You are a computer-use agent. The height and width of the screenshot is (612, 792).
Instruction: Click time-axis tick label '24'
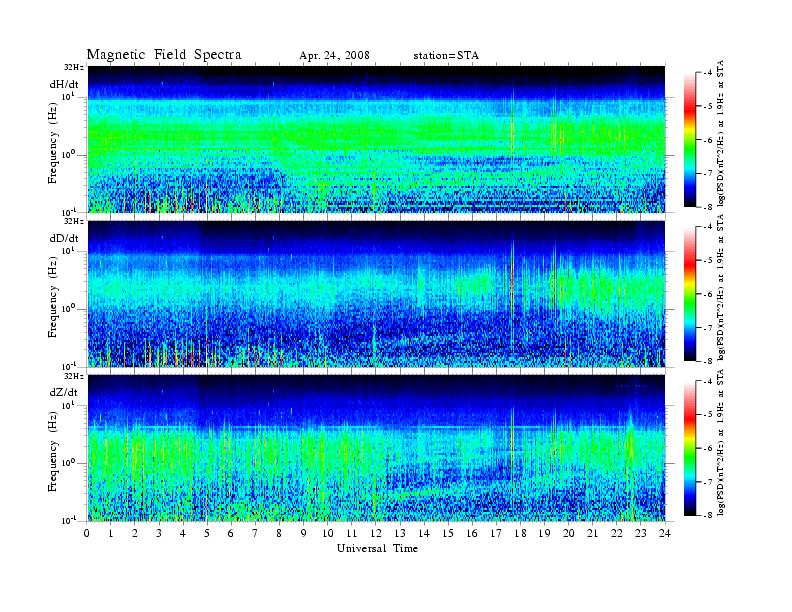[x=664, y=533]
